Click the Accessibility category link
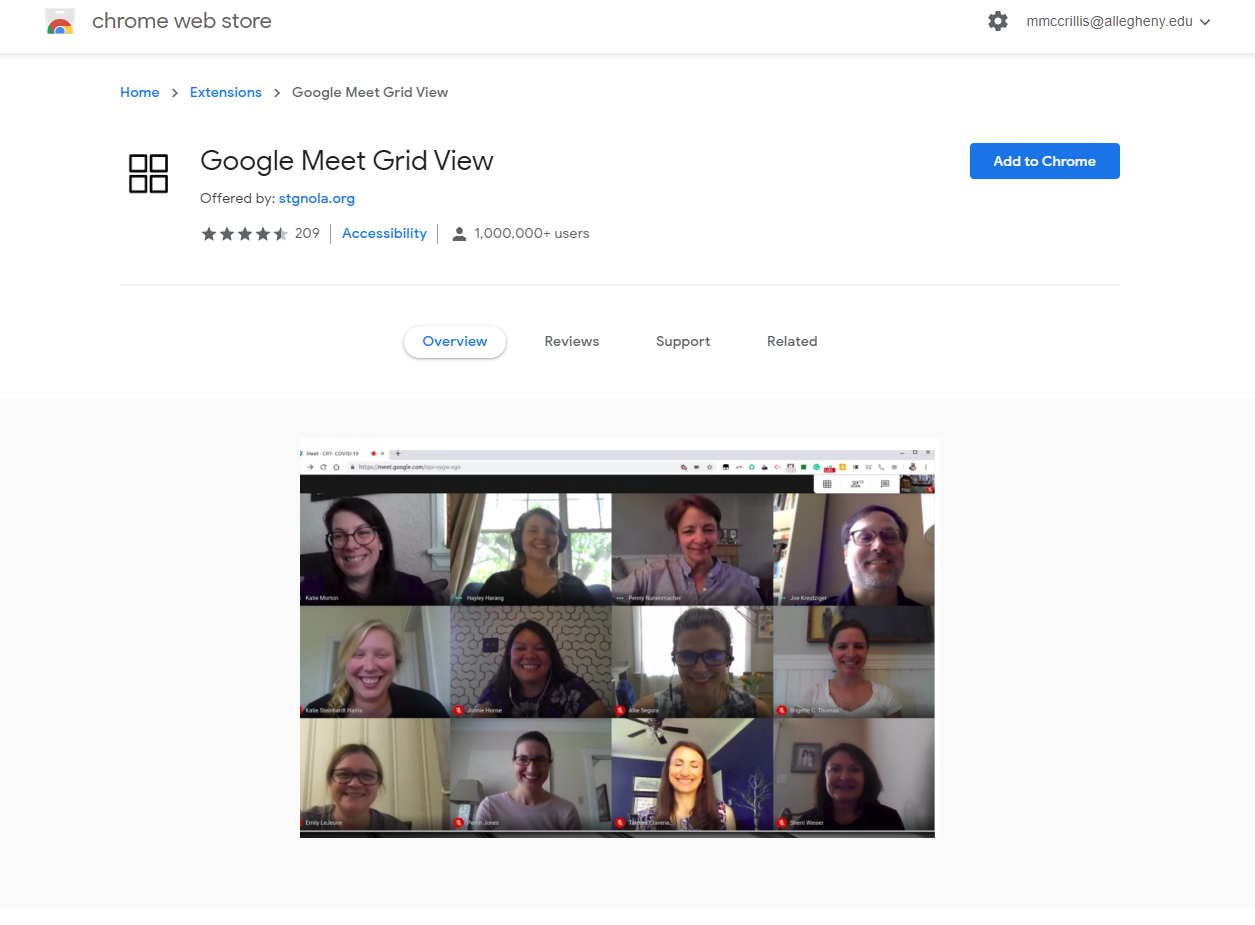Screen dimensions: 1255x925 tap(384, 233)
